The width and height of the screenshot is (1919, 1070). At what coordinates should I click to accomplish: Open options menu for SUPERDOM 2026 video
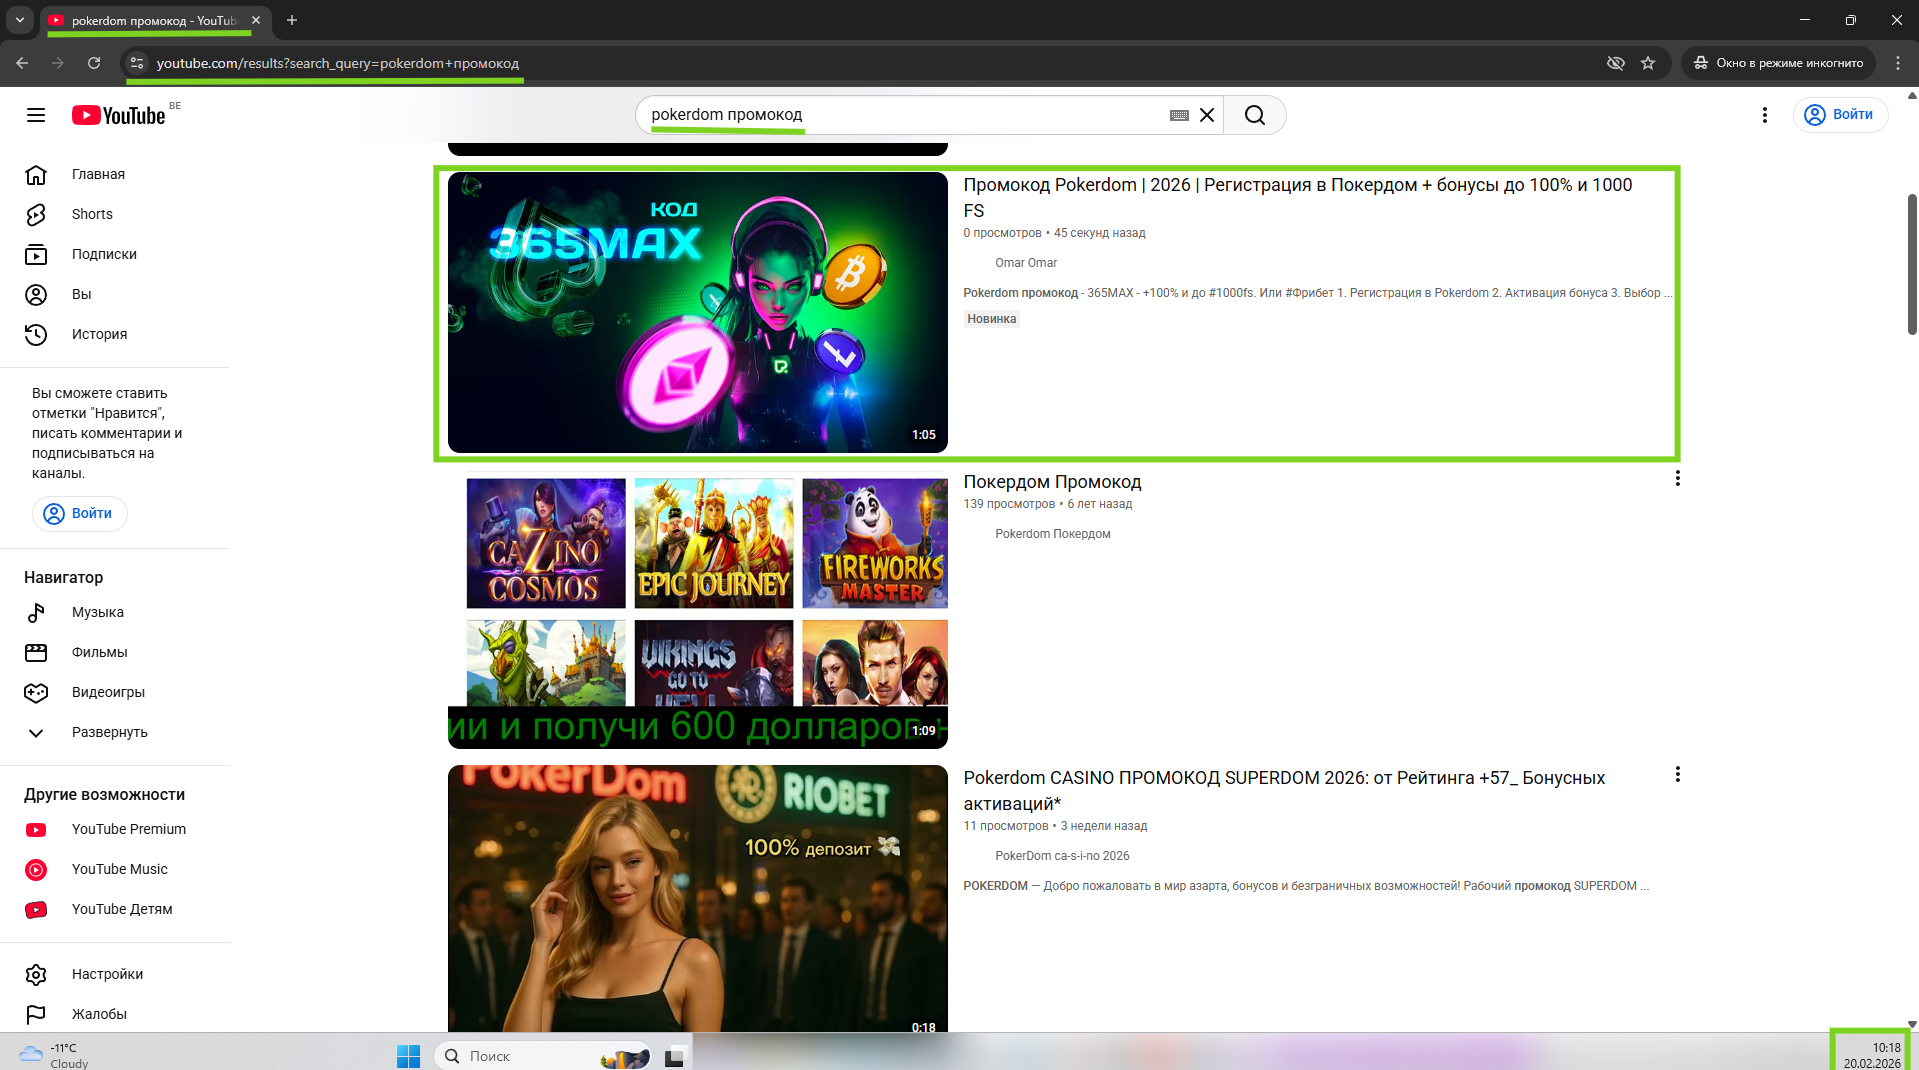[x=1677, y=775]
